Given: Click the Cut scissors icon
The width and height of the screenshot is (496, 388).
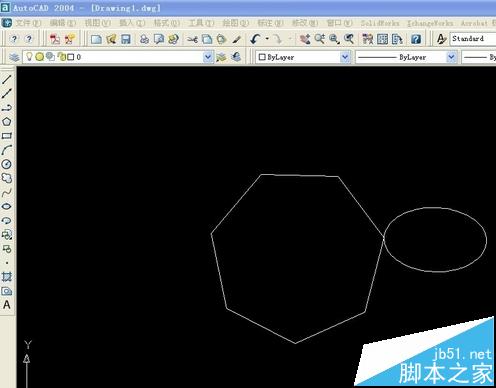Looking at the screenshot, I should click(192, 39).
